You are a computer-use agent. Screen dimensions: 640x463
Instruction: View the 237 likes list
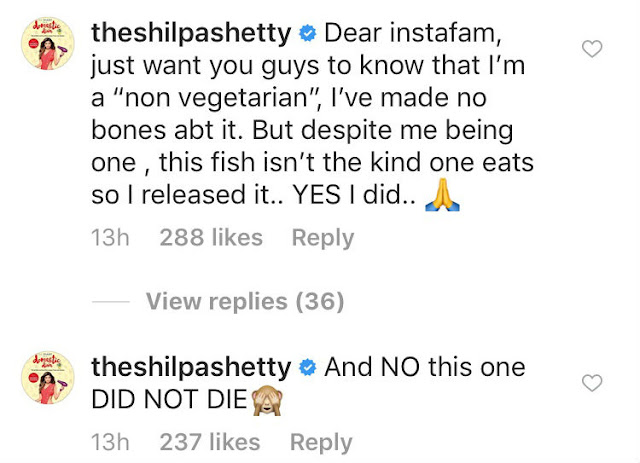[x=211, y=442]
